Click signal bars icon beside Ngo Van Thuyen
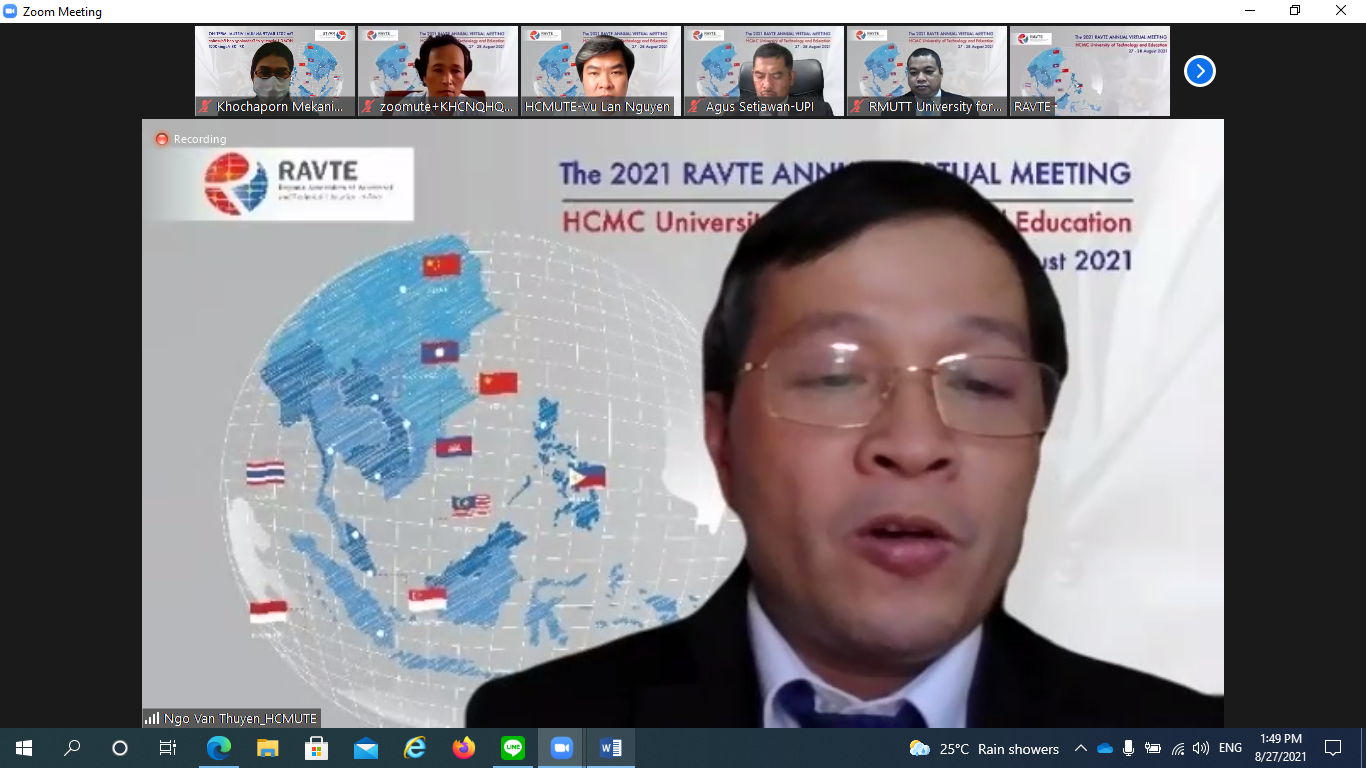 pyautogui.click(x=152, y=718)
